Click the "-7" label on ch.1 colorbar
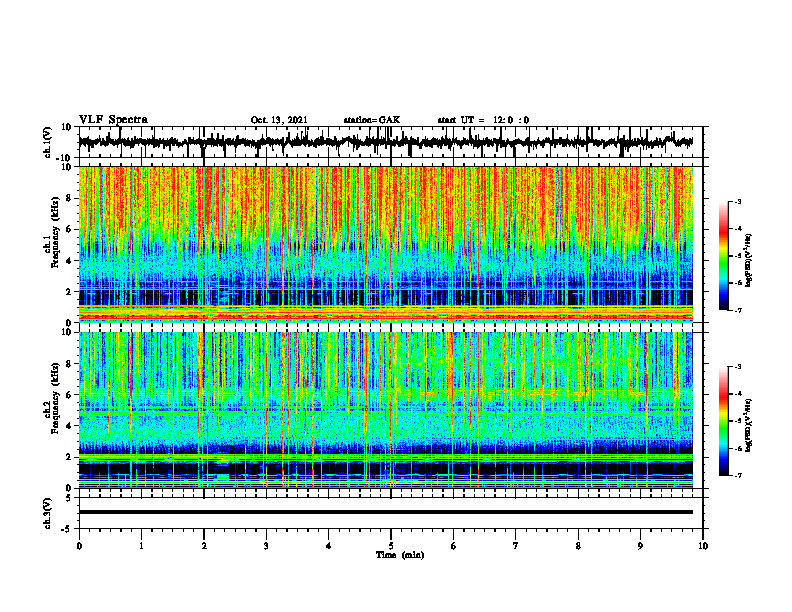Screen dimensions: 792x612 coord(737,310)
